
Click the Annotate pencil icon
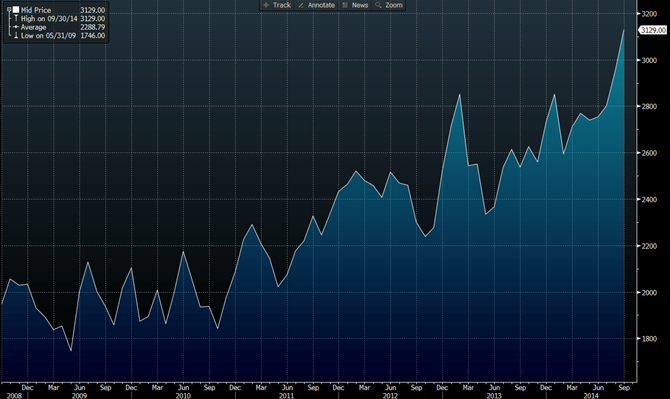pos(301,5)
